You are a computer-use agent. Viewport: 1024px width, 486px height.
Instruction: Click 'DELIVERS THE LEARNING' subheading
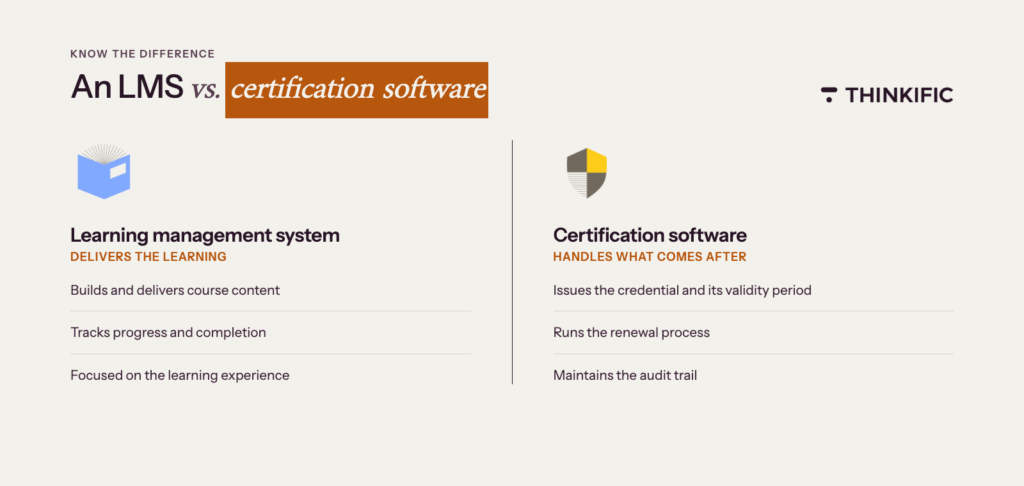tap(148, 257)
